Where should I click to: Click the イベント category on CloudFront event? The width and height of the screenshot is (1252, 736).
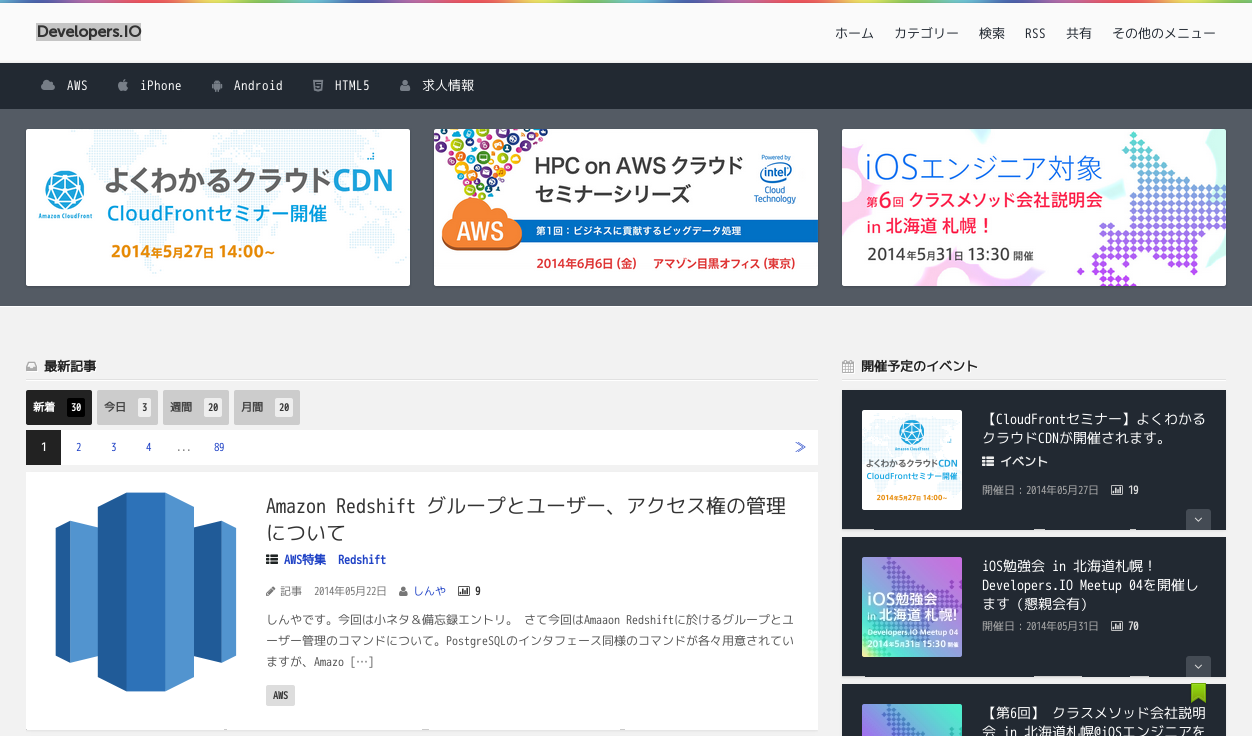[x=1024, y=462]
